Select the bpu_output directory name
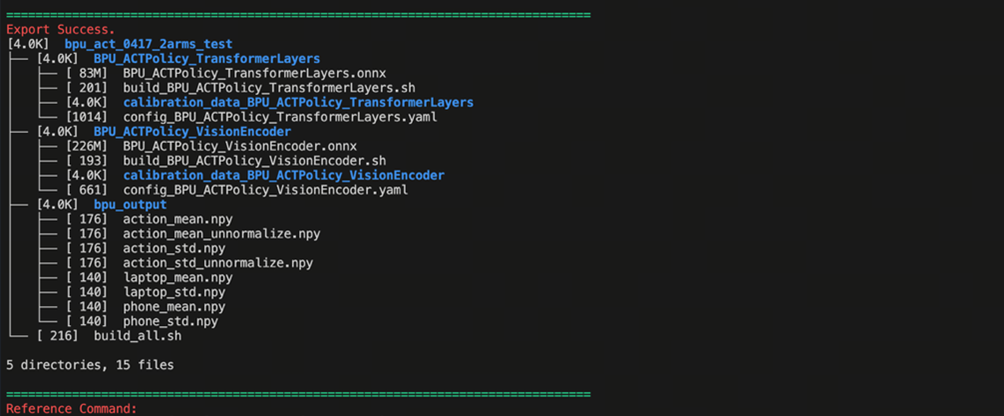This screenshot has width=1004, height=416. coord(130,205)
